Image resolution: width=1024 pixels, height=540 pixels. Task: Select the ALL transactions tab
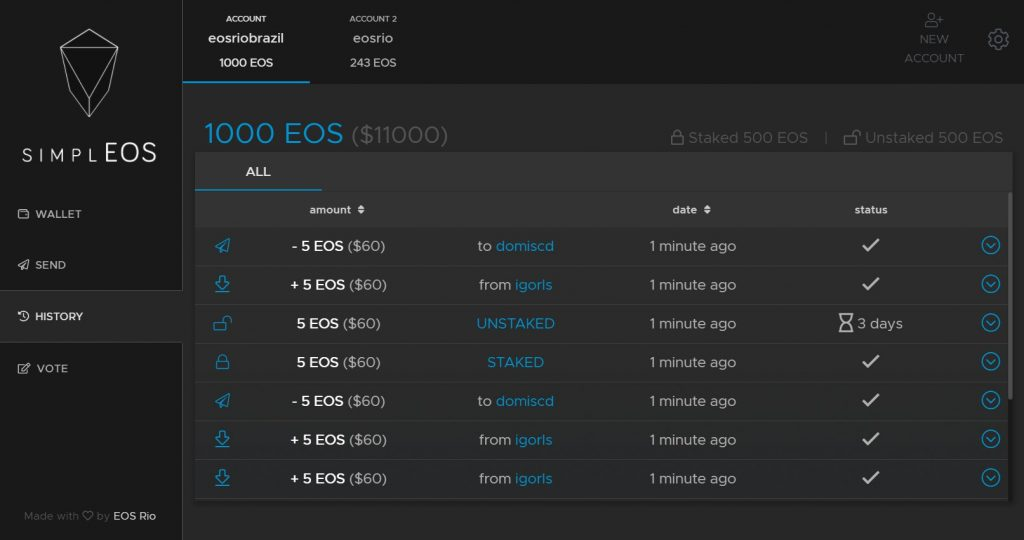pyautogui.click(x=258, y=172)
